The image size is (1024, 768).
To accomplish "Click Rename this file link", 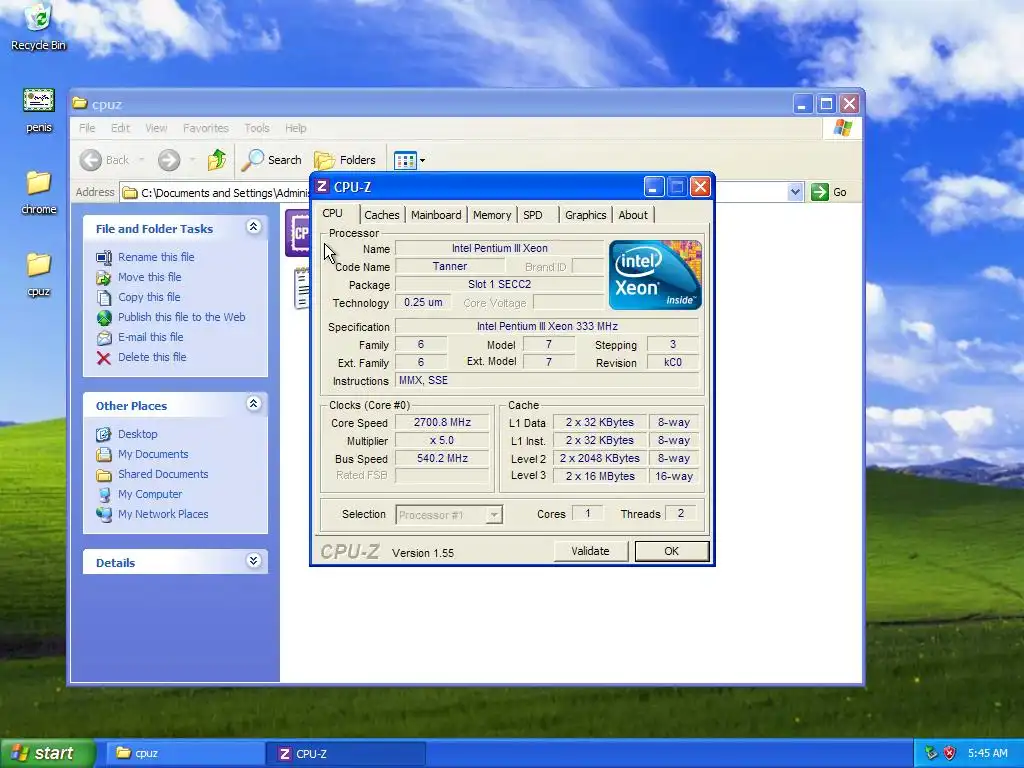I will coord(156,257).
